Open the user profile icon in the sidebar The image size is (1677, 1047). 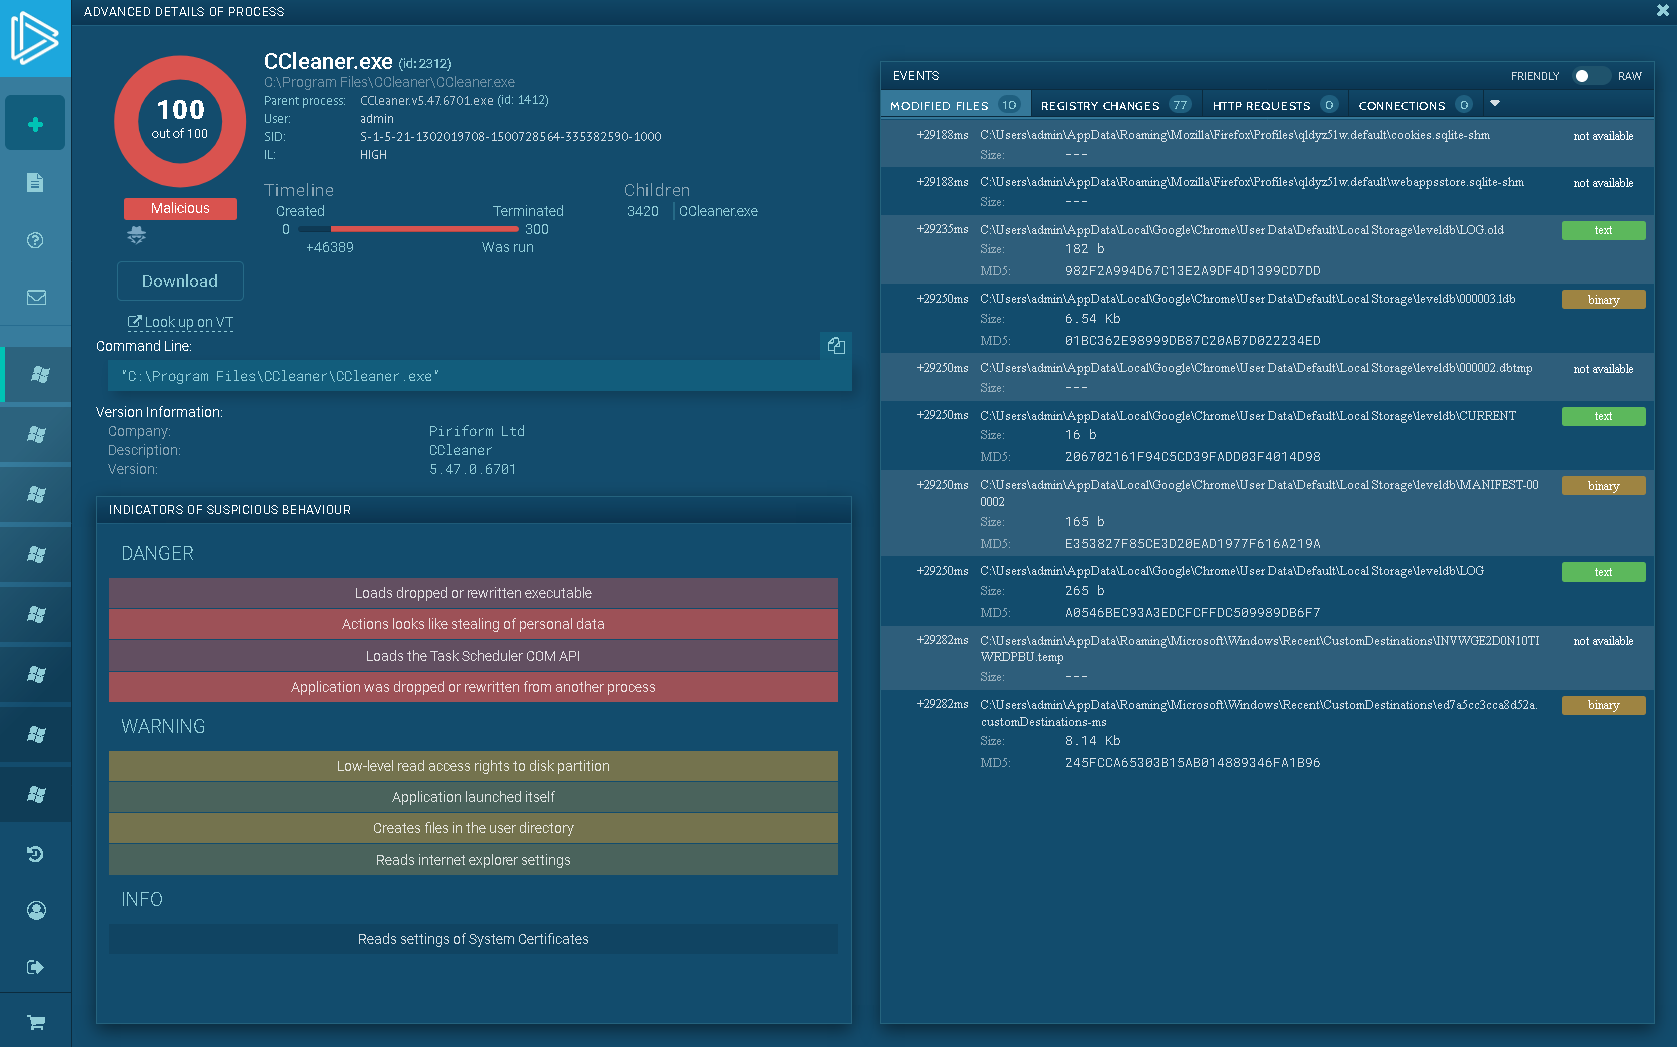tap(36, 910)
